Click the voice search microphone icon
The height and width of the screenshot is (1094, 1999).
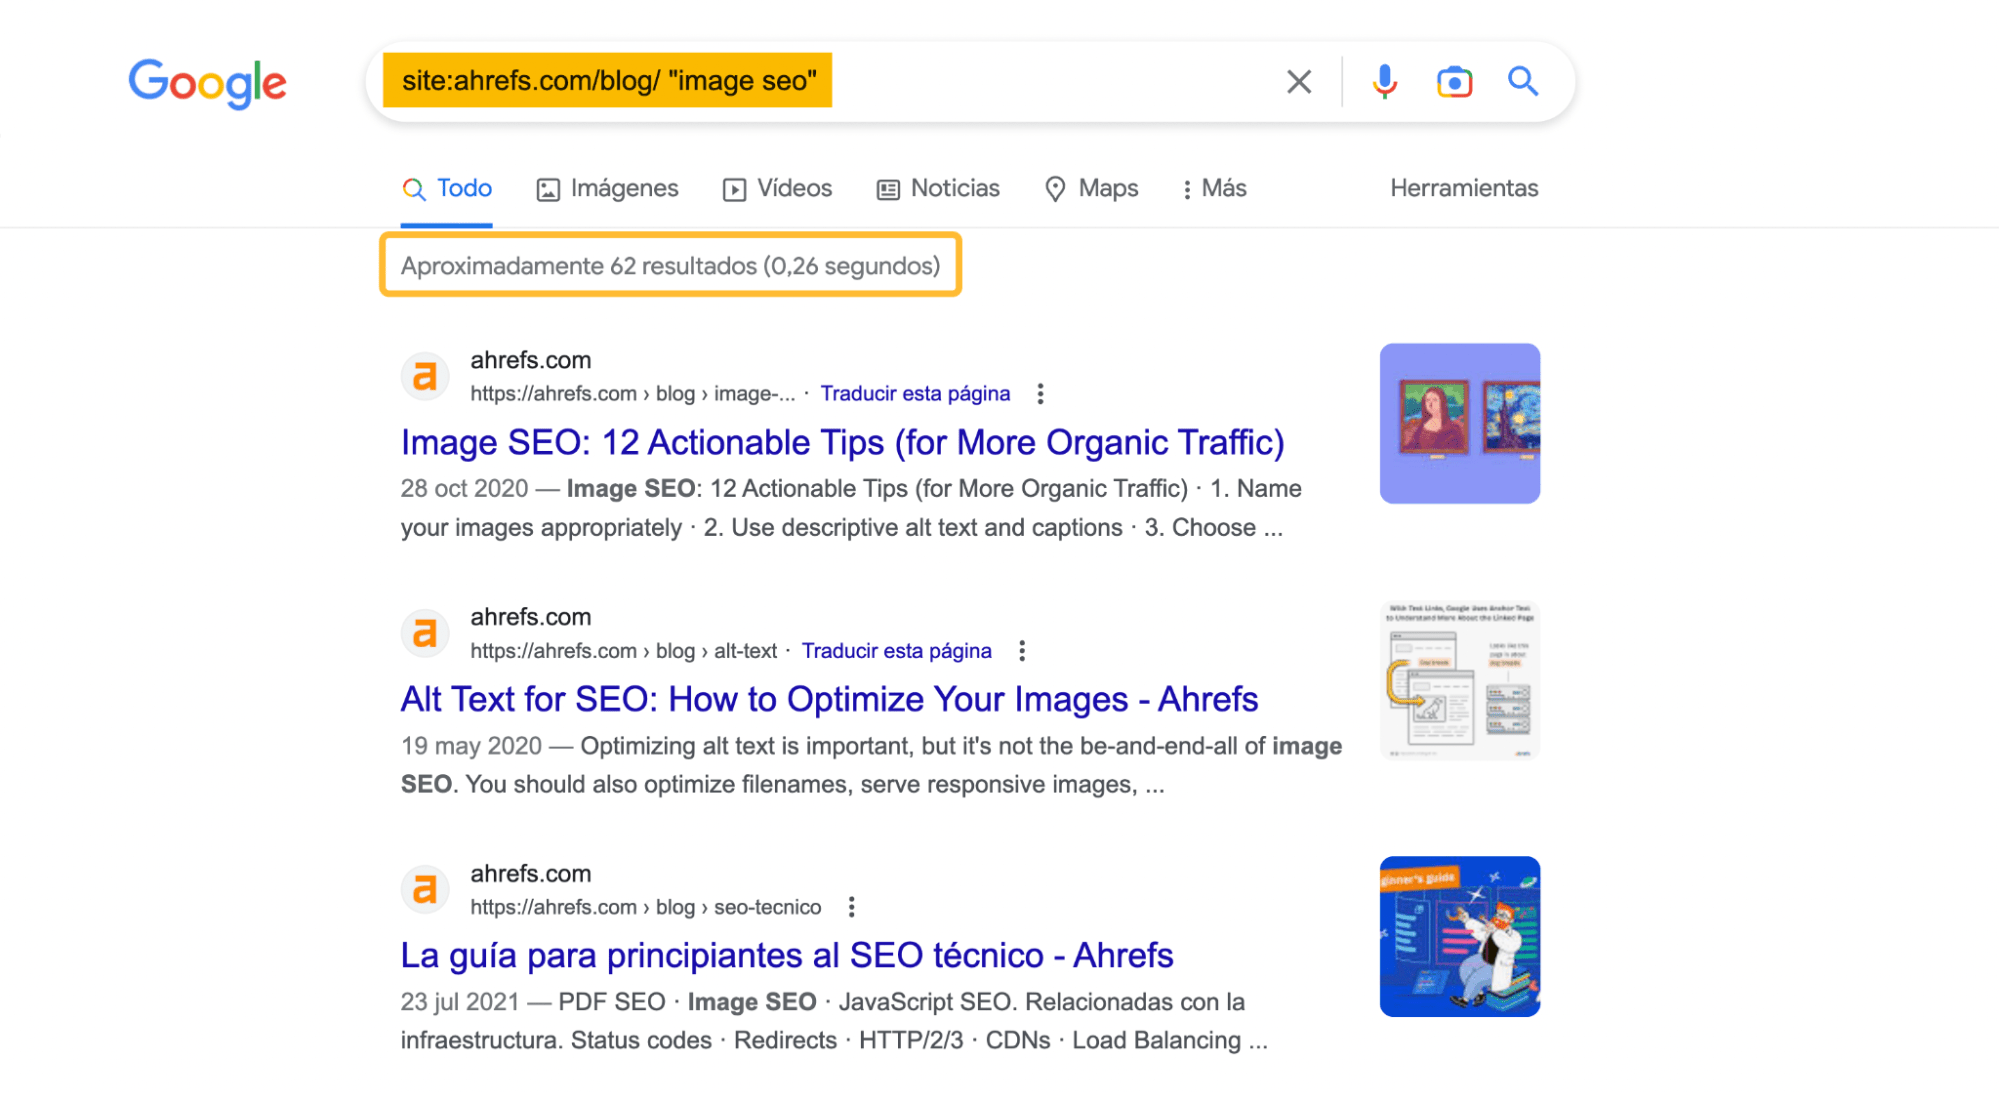(1383, 81)
